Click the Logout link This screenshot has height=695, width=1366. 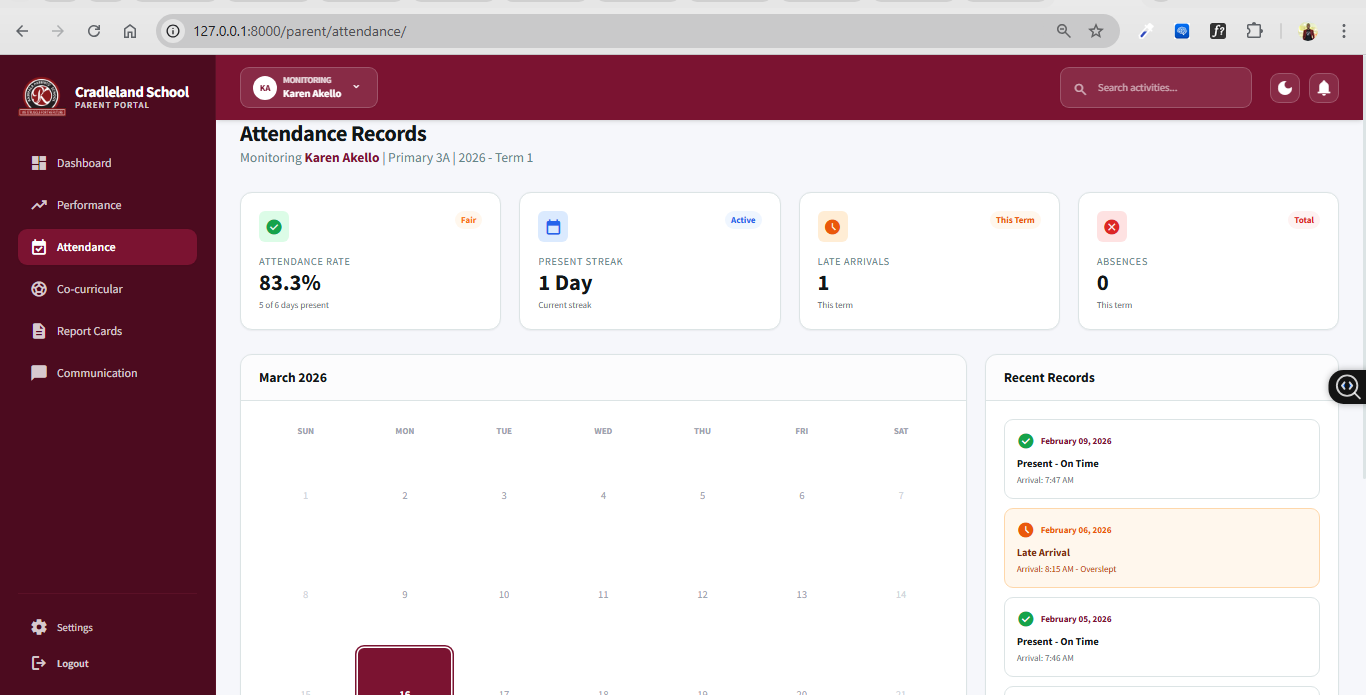coord(72,663)
